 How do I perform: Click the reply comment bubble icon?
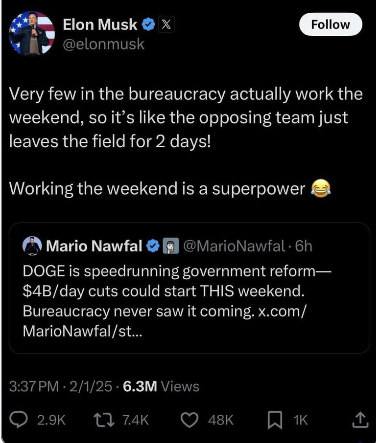pyautogui.click(x=18, y=420)
